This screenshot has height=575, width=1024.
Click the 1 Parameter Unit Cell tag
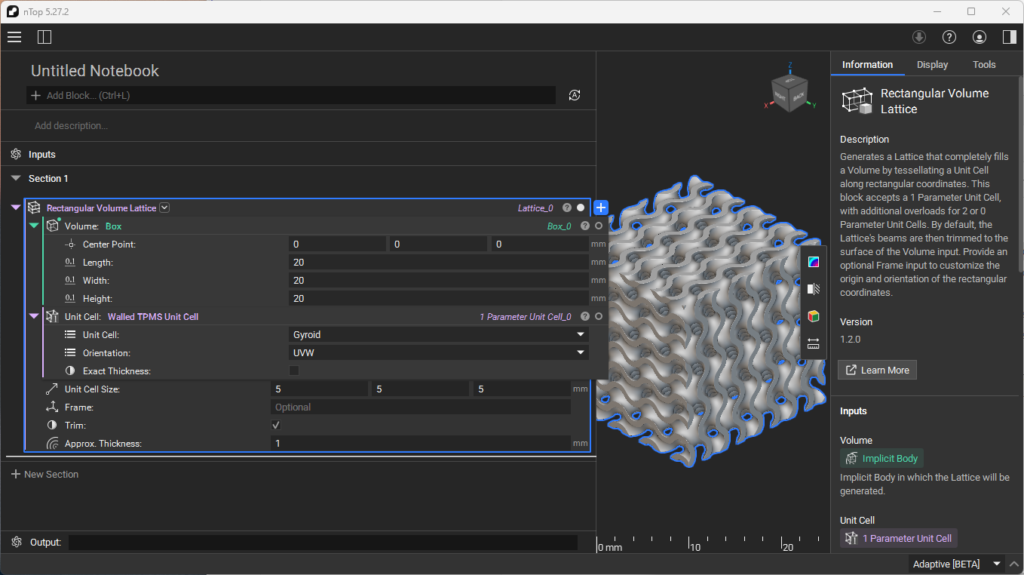point(899,538)
